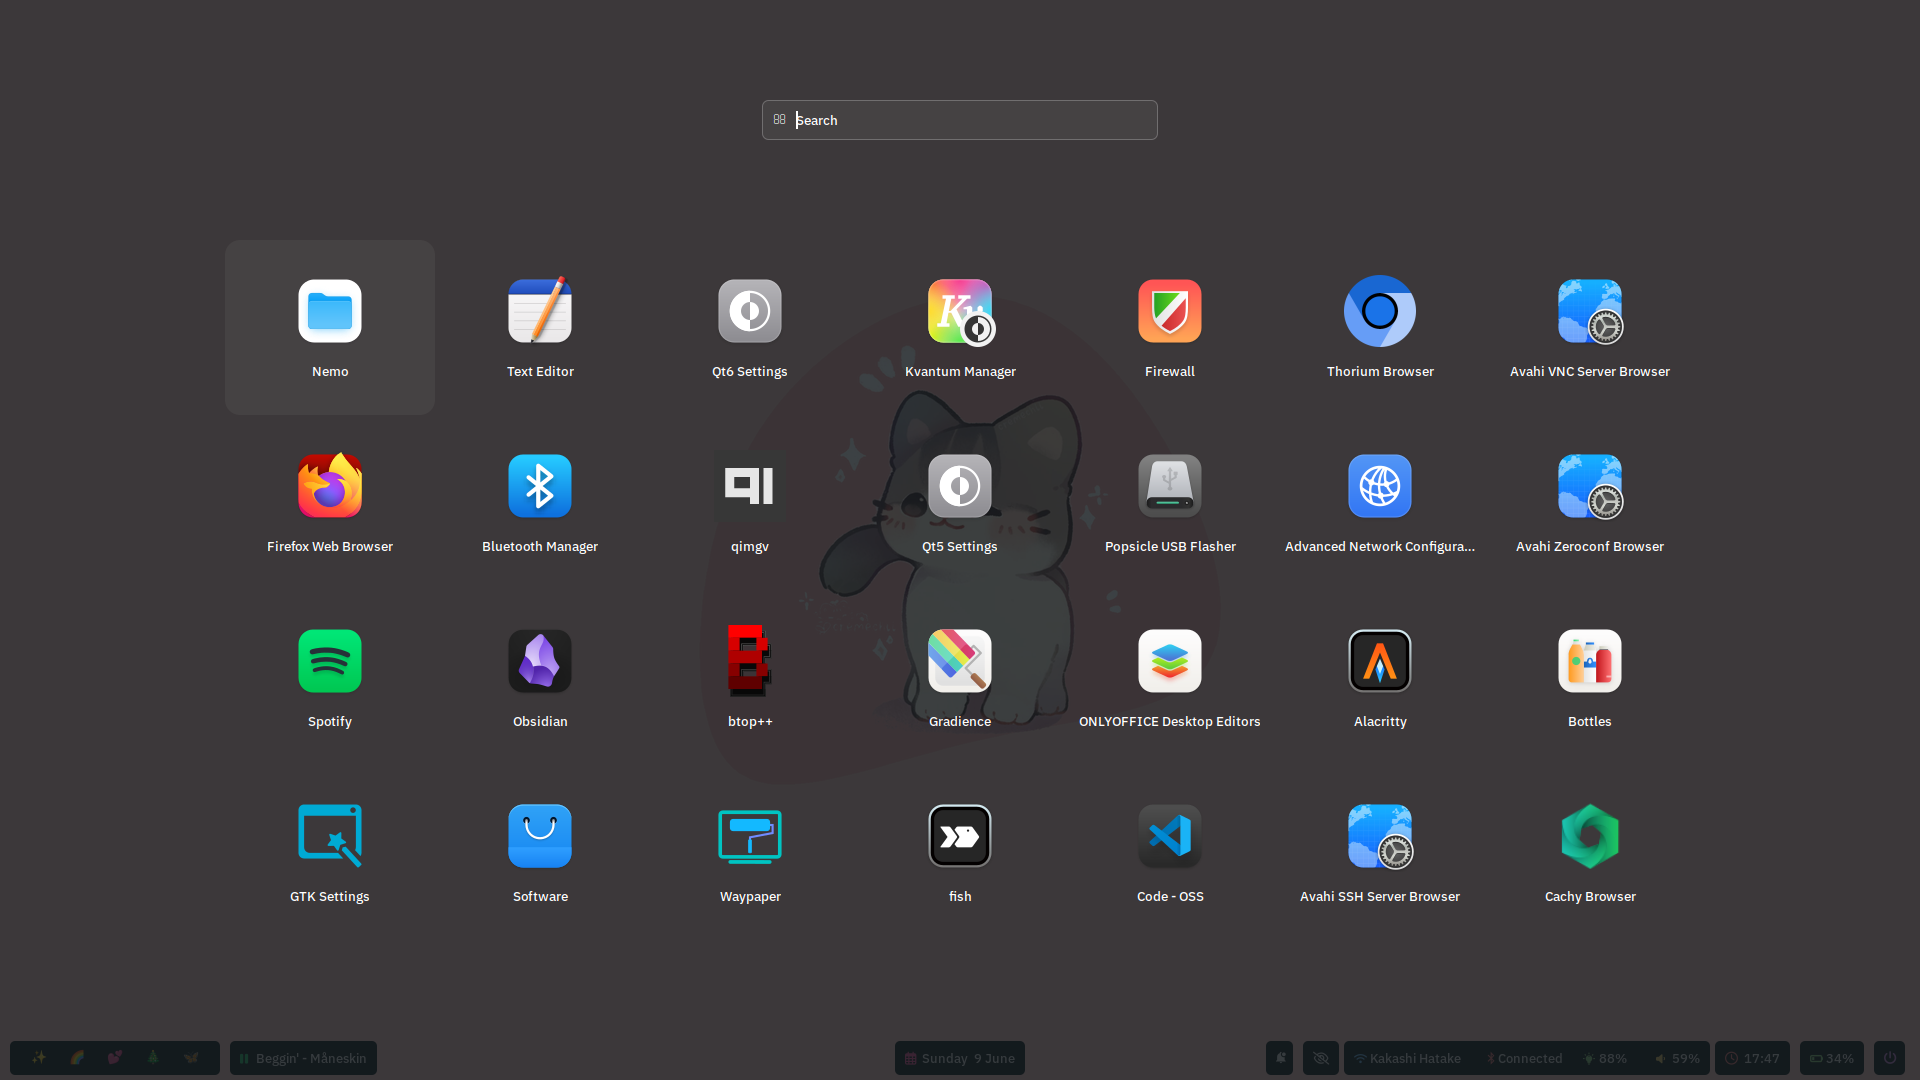This screenshot has height=1080, width=1920.
Task: Select Reggin' - Måneskin in taskbar
Action: (302, 1058)
